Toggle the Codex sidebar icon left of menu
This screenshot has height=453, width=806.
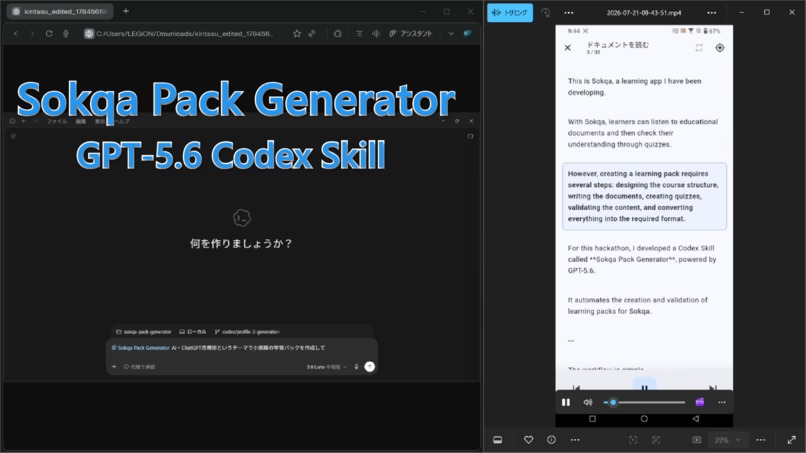pos(12,121)
